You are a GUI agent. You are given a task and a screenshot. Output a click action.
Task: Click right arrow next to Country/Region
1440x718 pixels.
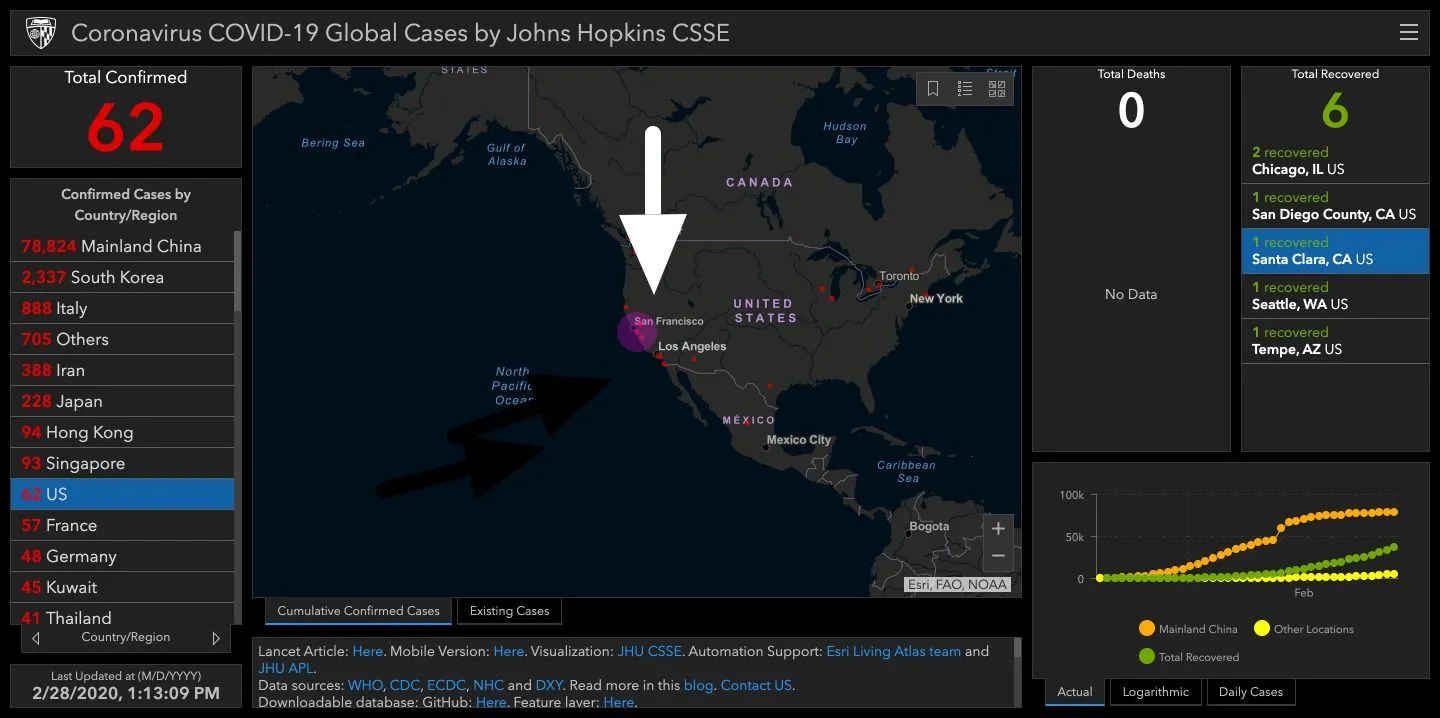click(216, 638)
